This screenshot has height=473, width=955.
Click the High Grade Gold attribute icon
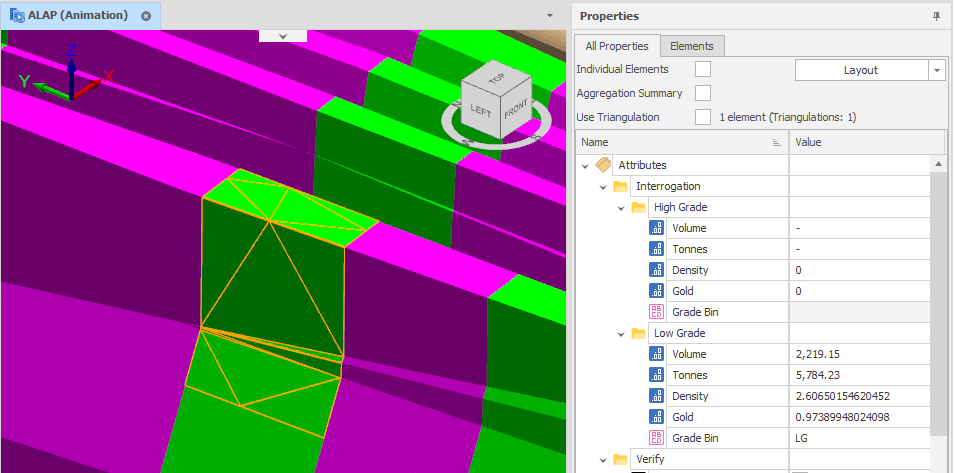(x=657, y=291)
